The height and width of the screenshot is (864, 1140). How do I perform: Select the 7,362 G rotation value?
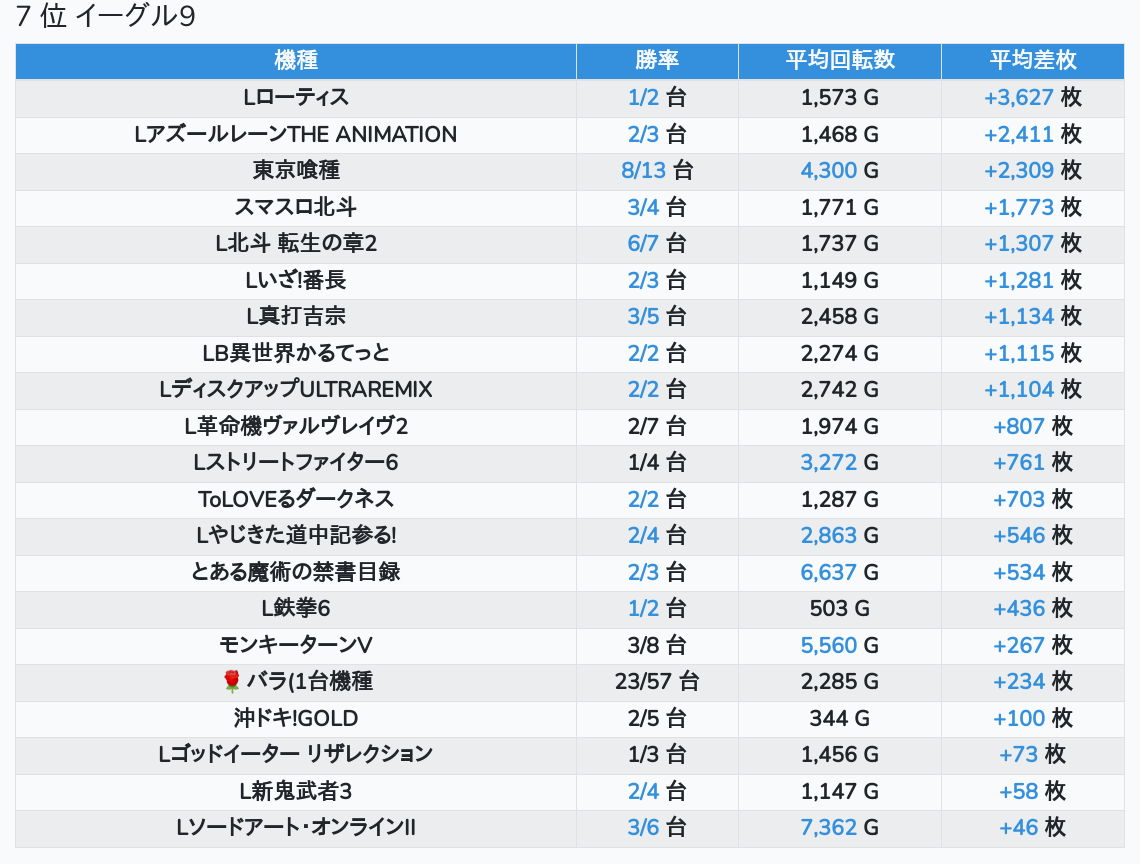[840, 828]
